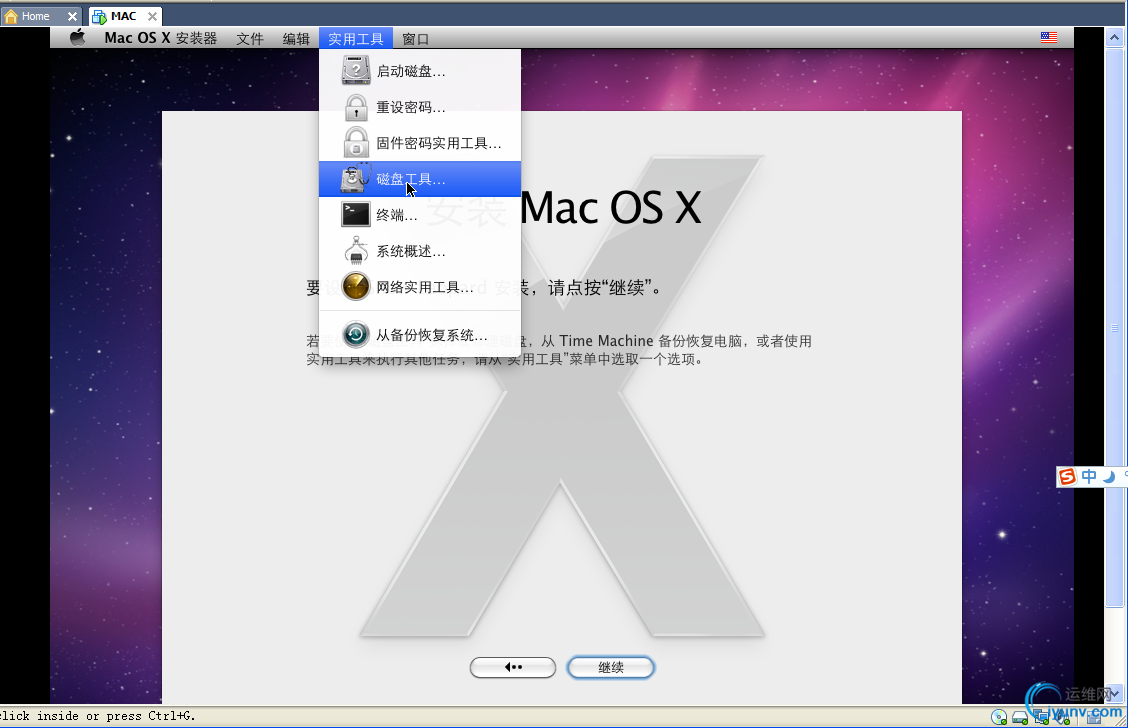Open 网络实用工具… network utility entry

click(x=420, y=286)
